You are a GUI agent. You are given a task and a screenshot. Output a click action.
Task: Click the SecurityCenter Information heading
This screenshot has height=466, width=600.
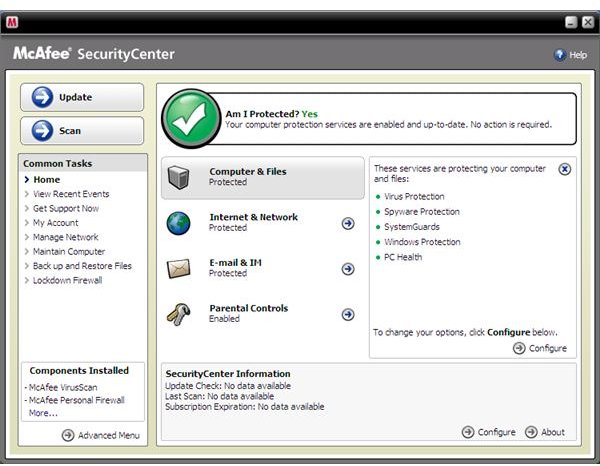[228, 373]
